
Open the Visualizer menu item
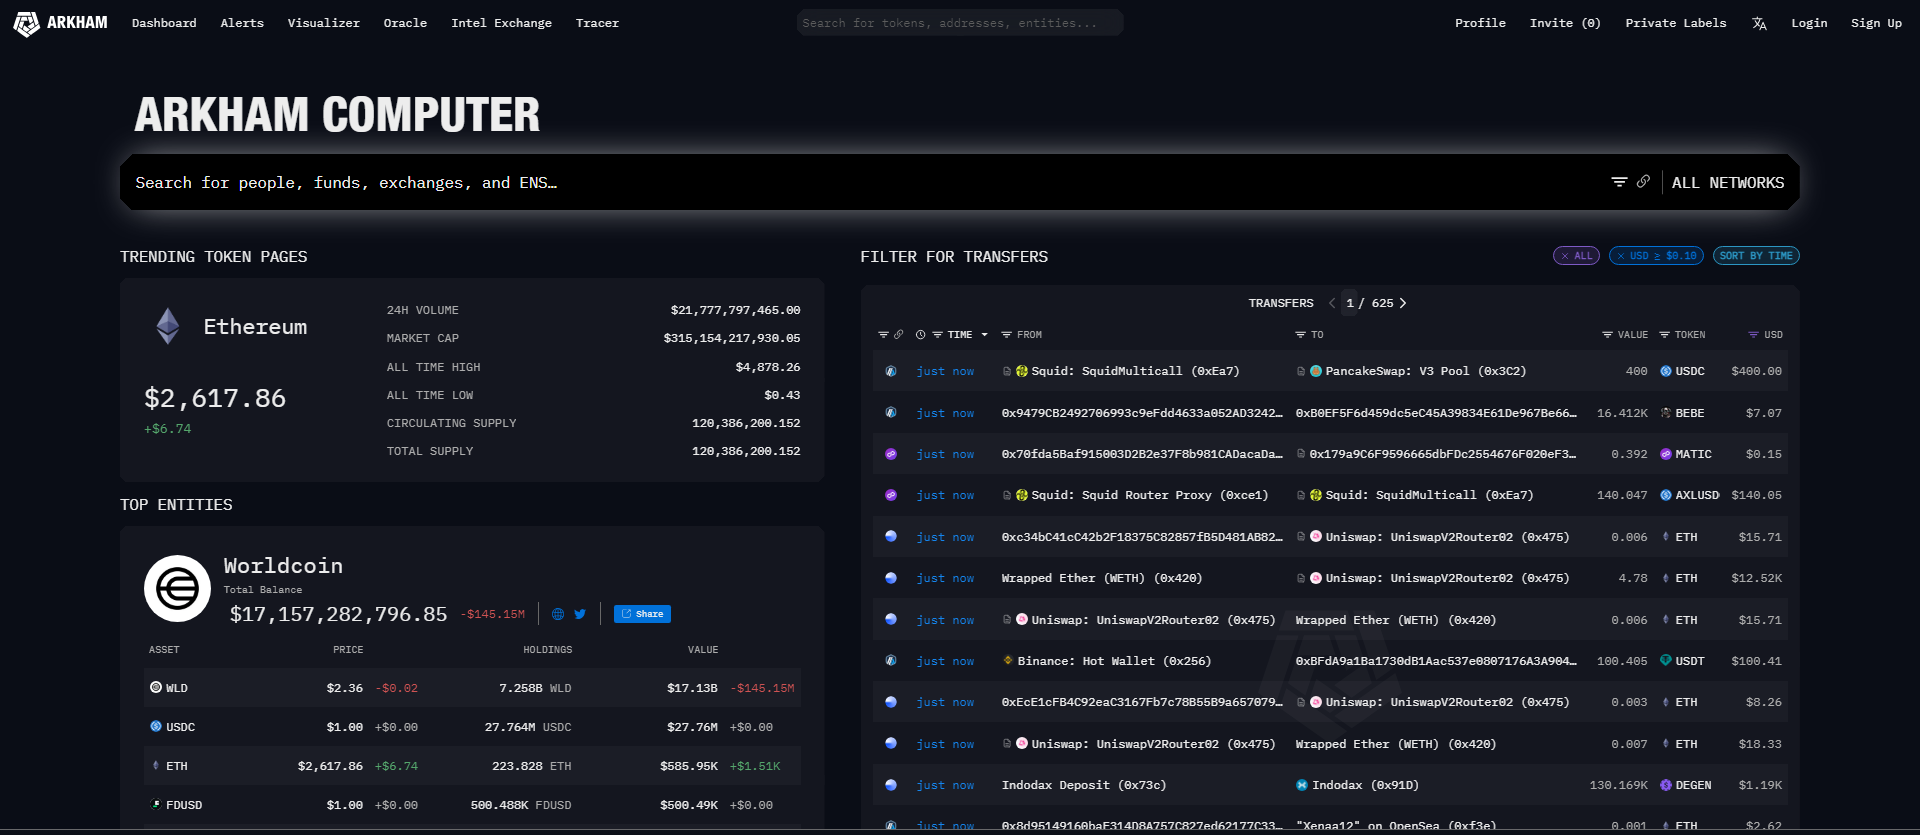(324, 23)
